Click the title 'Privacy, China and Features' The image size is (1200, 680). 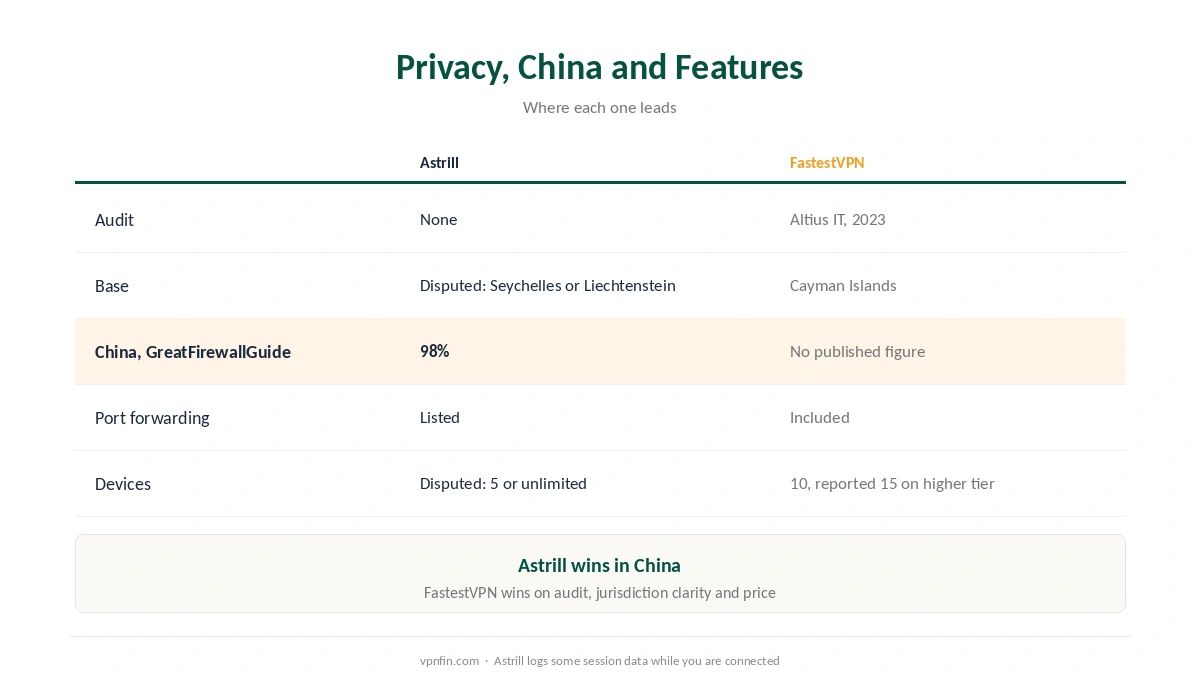coord(599,67)
